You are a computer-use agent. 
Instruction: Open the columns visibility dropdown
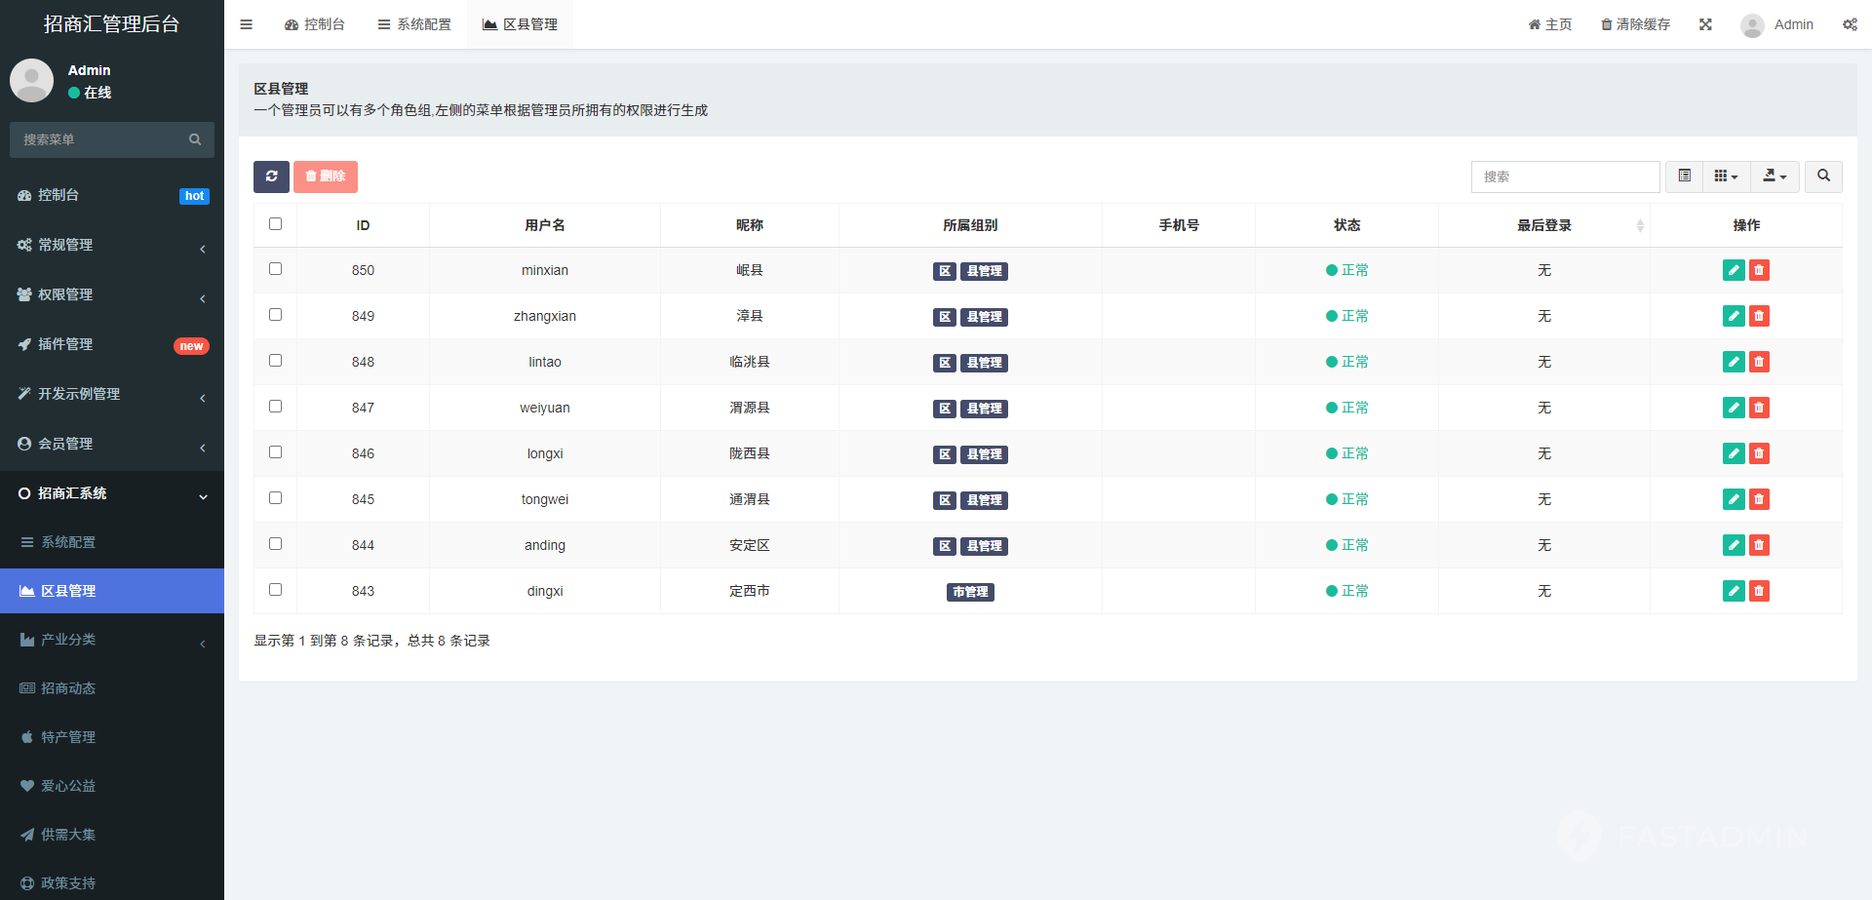(1725, 176)
